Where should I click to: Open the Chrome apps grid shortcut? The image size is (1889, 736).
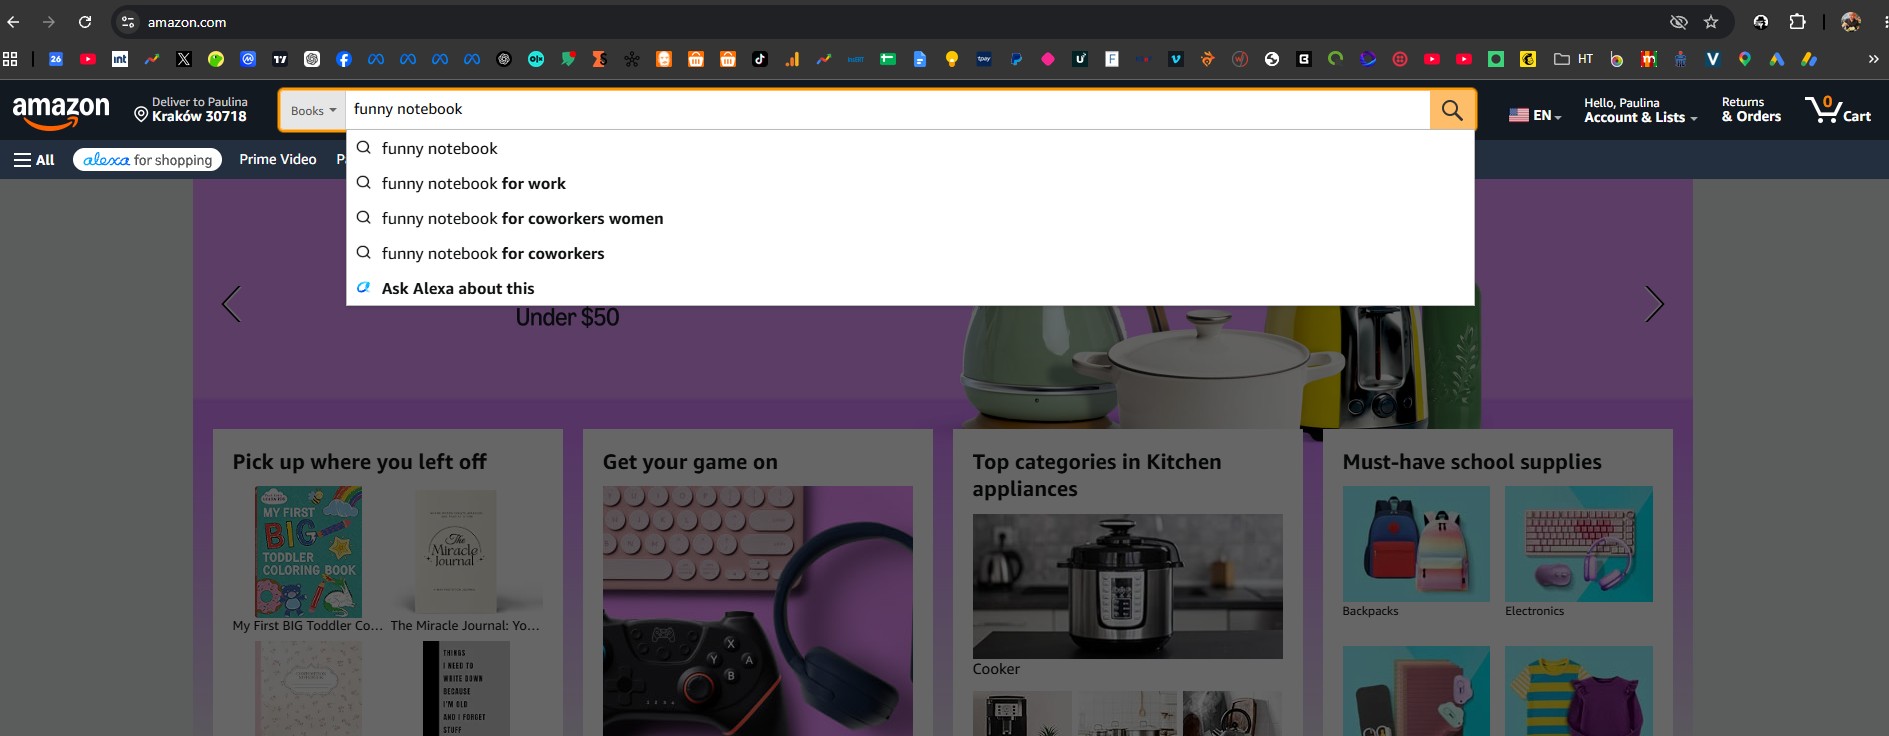pyautogui.click(x=11, y=59)
